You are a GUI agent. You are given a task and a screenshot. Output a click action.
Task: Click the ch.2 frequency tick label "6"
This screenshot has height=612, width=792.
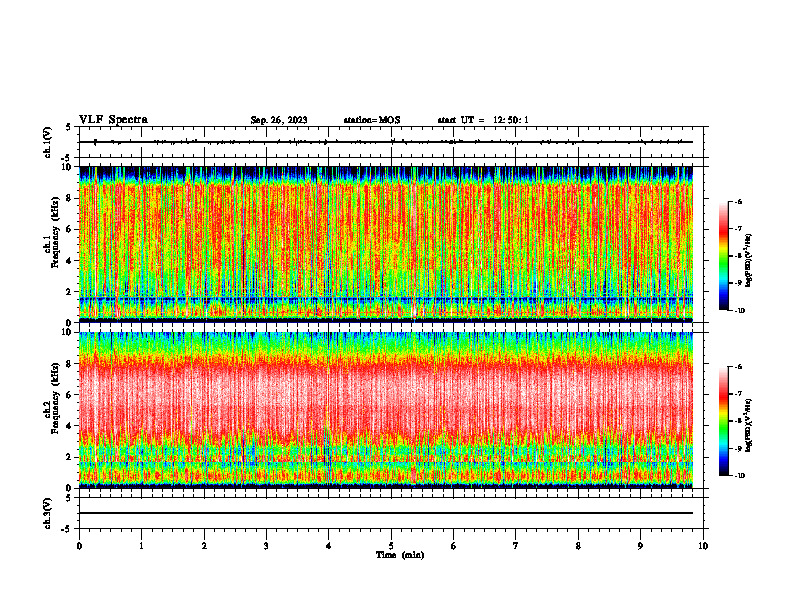pos(70,395)
